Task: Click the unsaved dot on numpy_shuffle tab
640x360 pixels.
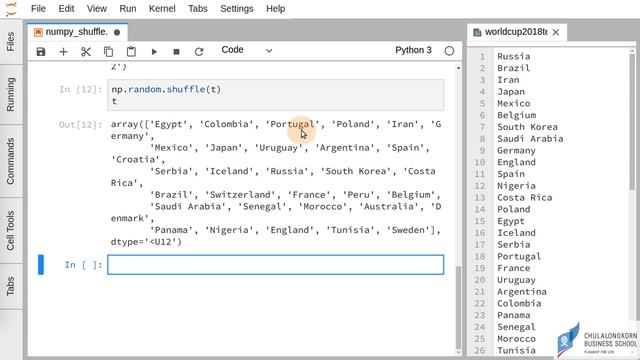Action: point(117,32)
